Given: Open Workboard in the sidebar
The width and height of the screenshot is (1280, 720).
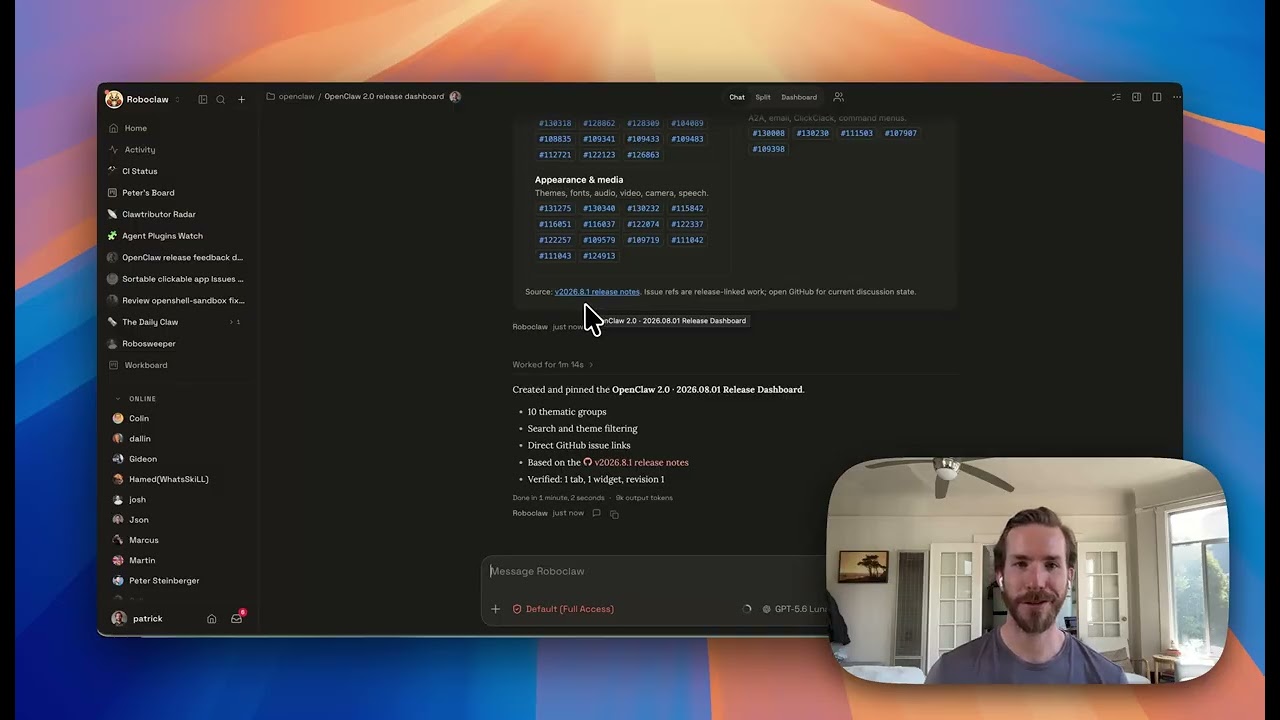Looking at the screenshot, I should click(178, 365).
